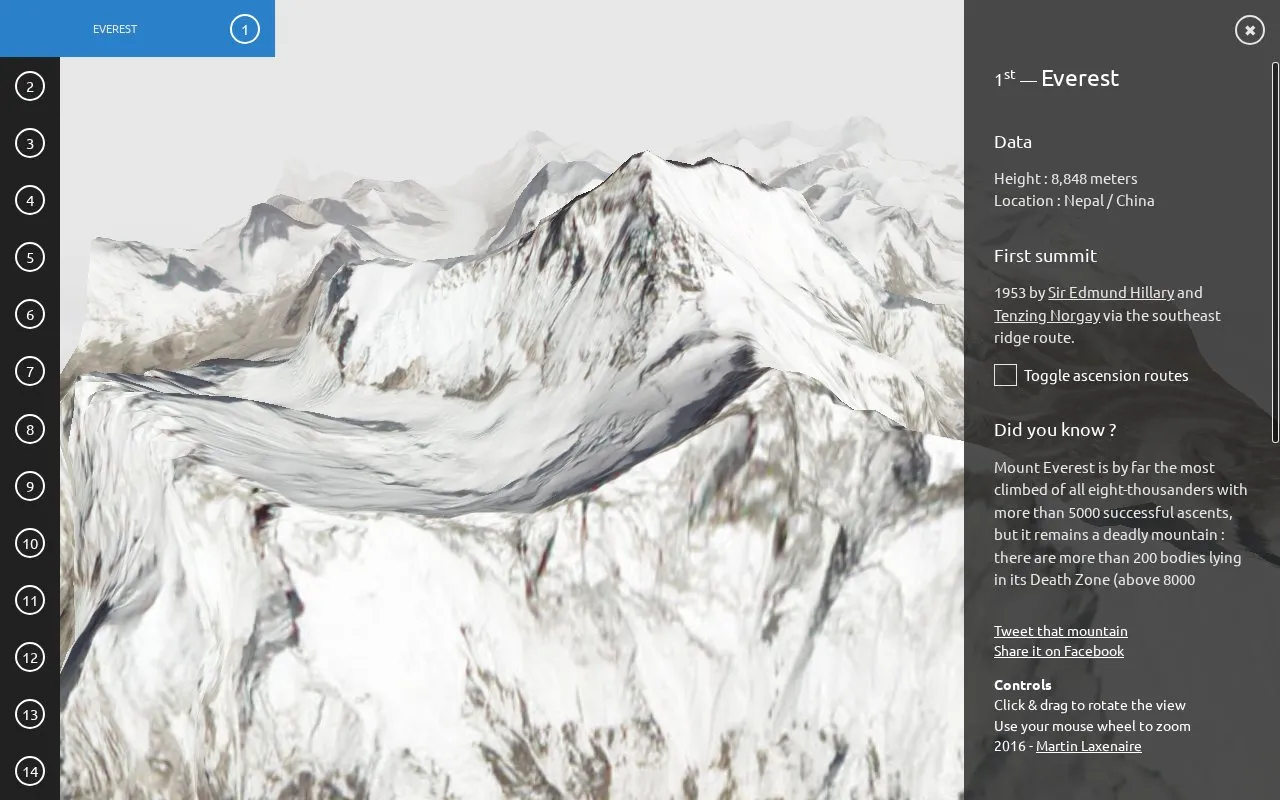
Task: Click the info panel vertical scrollbar
Action: 1275,252
